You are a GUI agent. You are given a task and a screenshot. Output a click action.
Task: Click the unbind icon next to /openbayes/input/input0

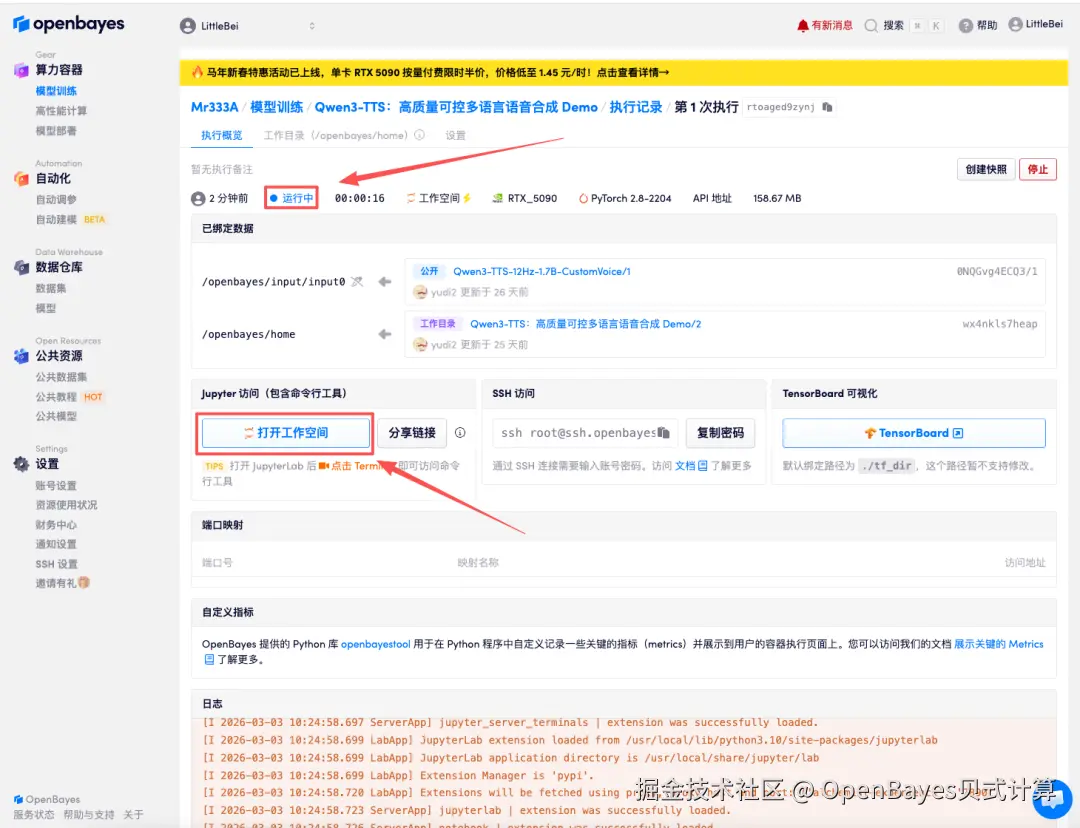point(357,282)
